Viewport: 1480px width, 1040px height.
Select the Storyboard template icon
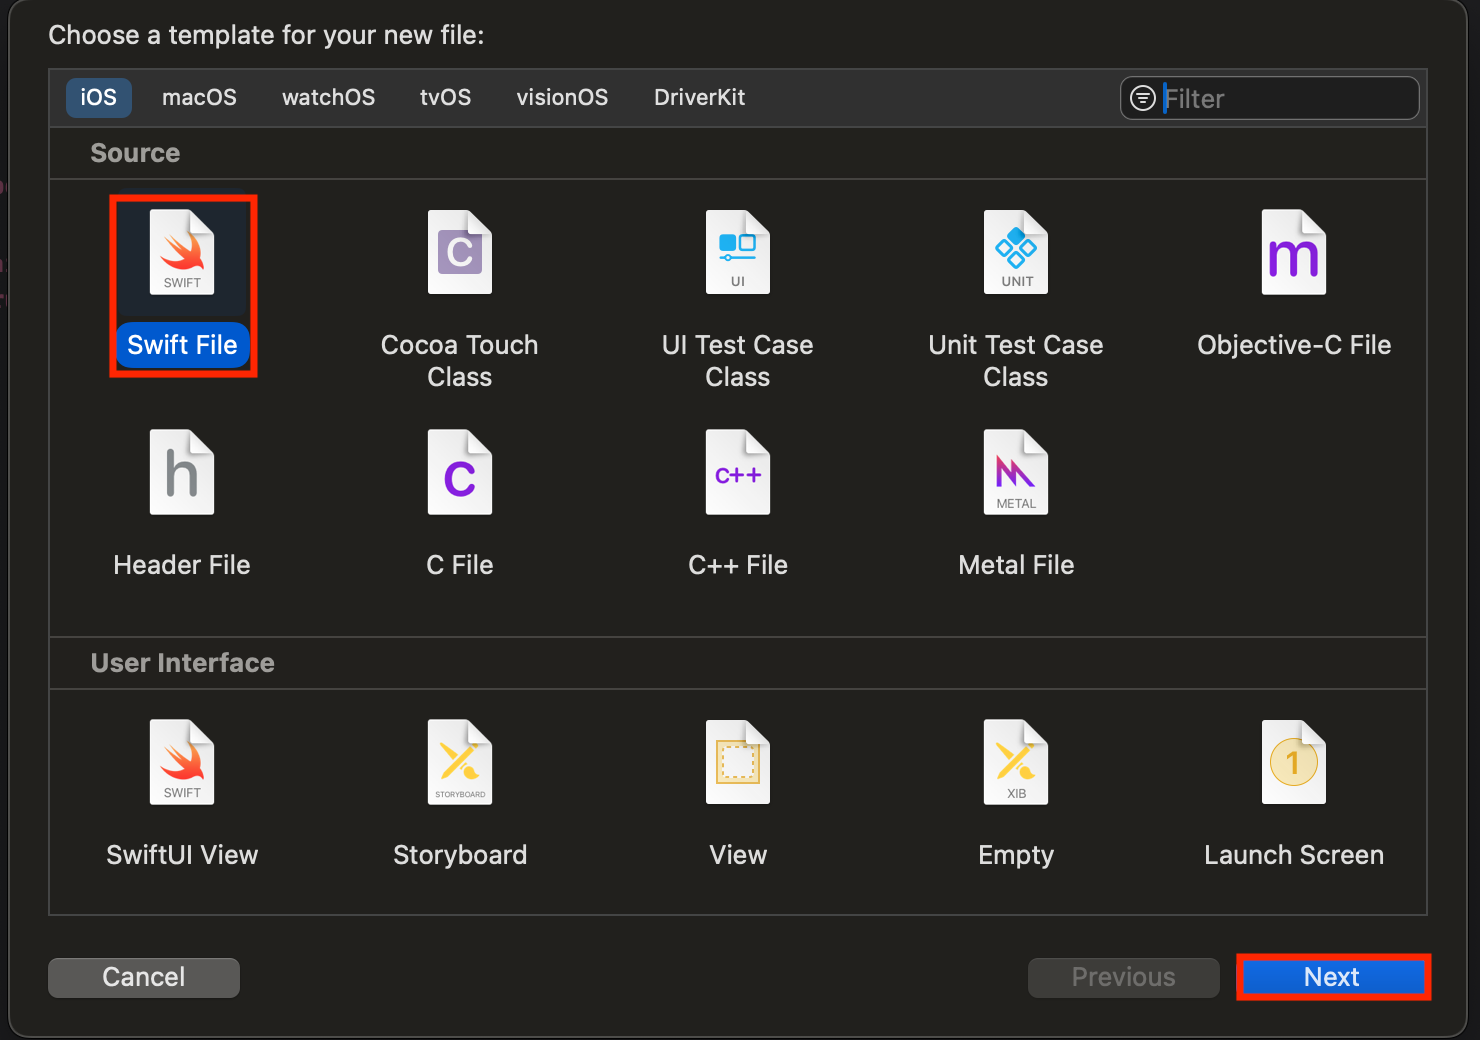click(459, 763)
